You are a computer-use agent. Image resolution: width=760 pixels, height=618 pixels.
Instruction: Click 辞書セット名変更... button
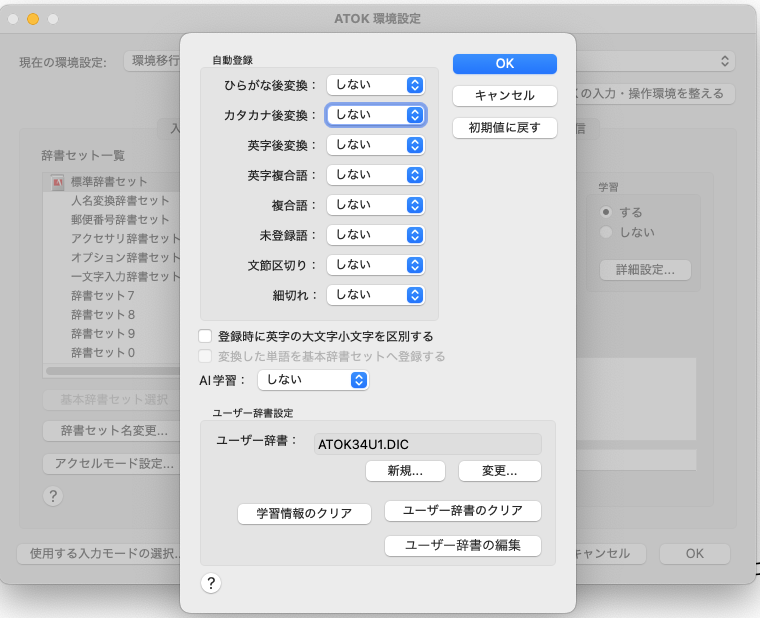[111, 430]
